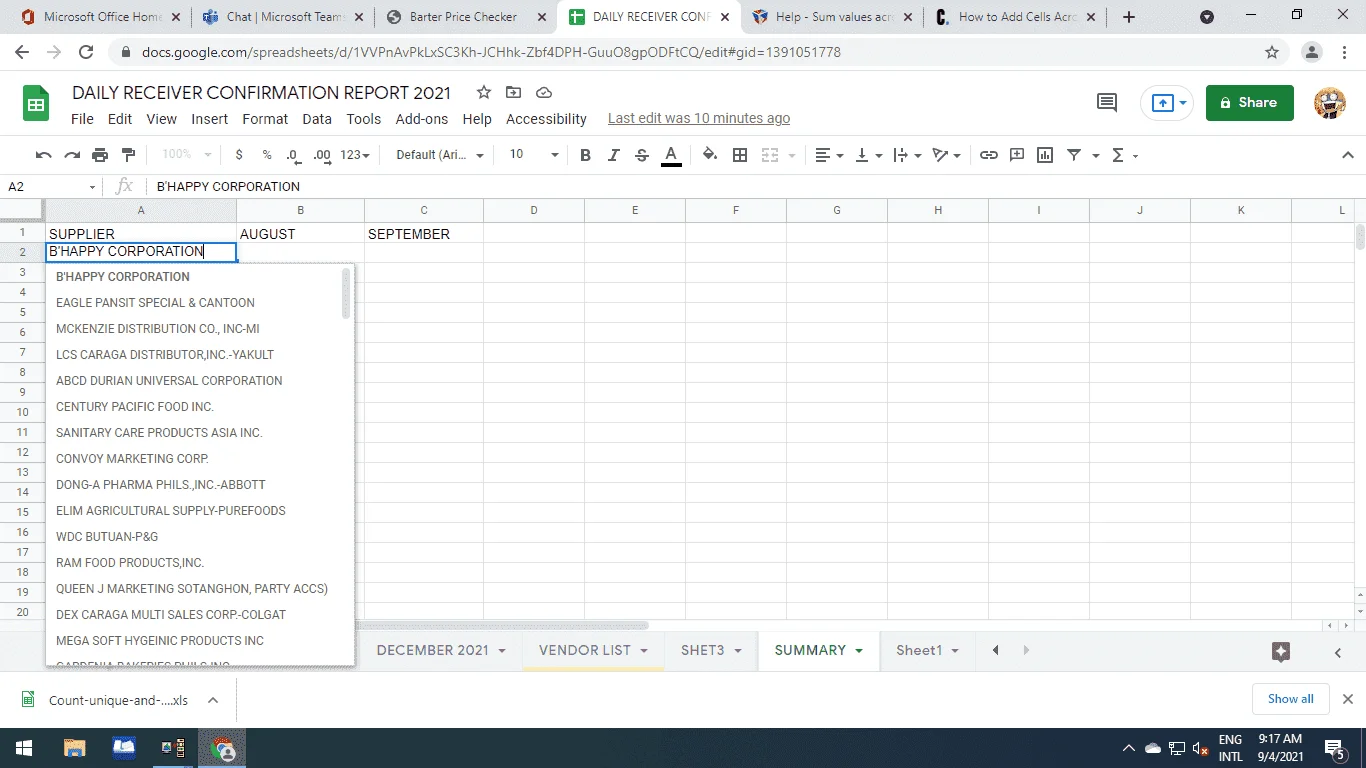
Task: Undo the last action in toolbar
Action: (x=44, y=155)
